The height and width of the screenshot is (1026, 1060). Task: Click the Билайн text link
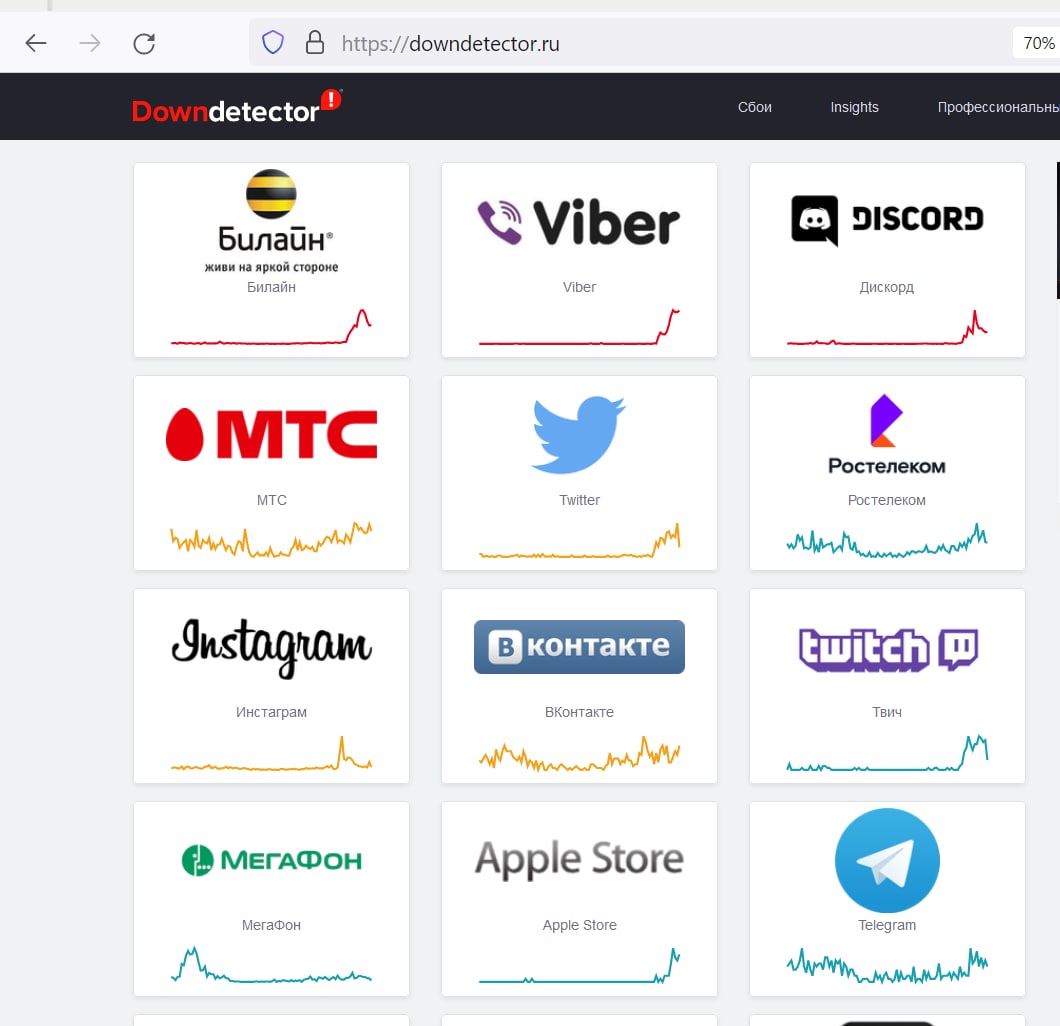[x=271, y=287]
